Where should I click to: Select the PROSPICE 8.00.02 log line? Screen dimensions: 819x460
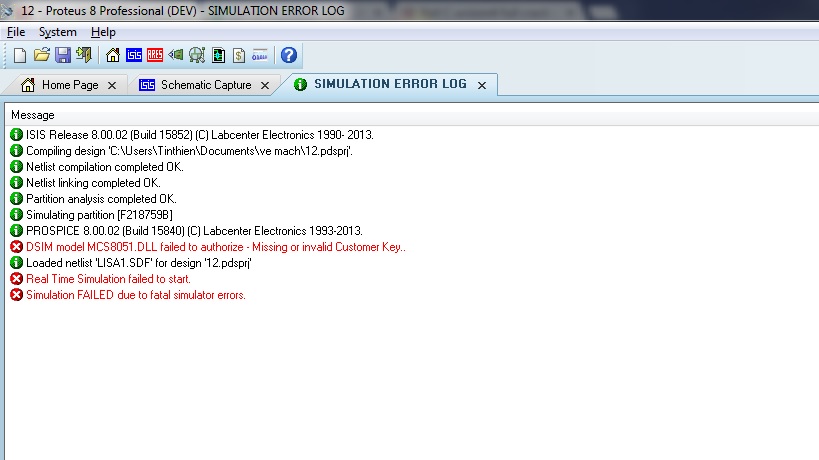point(194,231)
